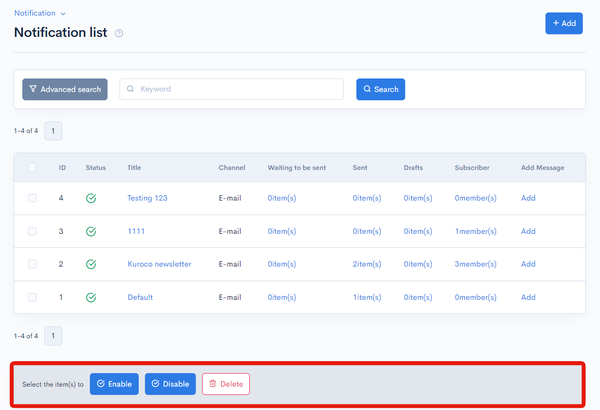Open 1member(s) subscribers link
The image size is (600, 410).
(476, 231)
